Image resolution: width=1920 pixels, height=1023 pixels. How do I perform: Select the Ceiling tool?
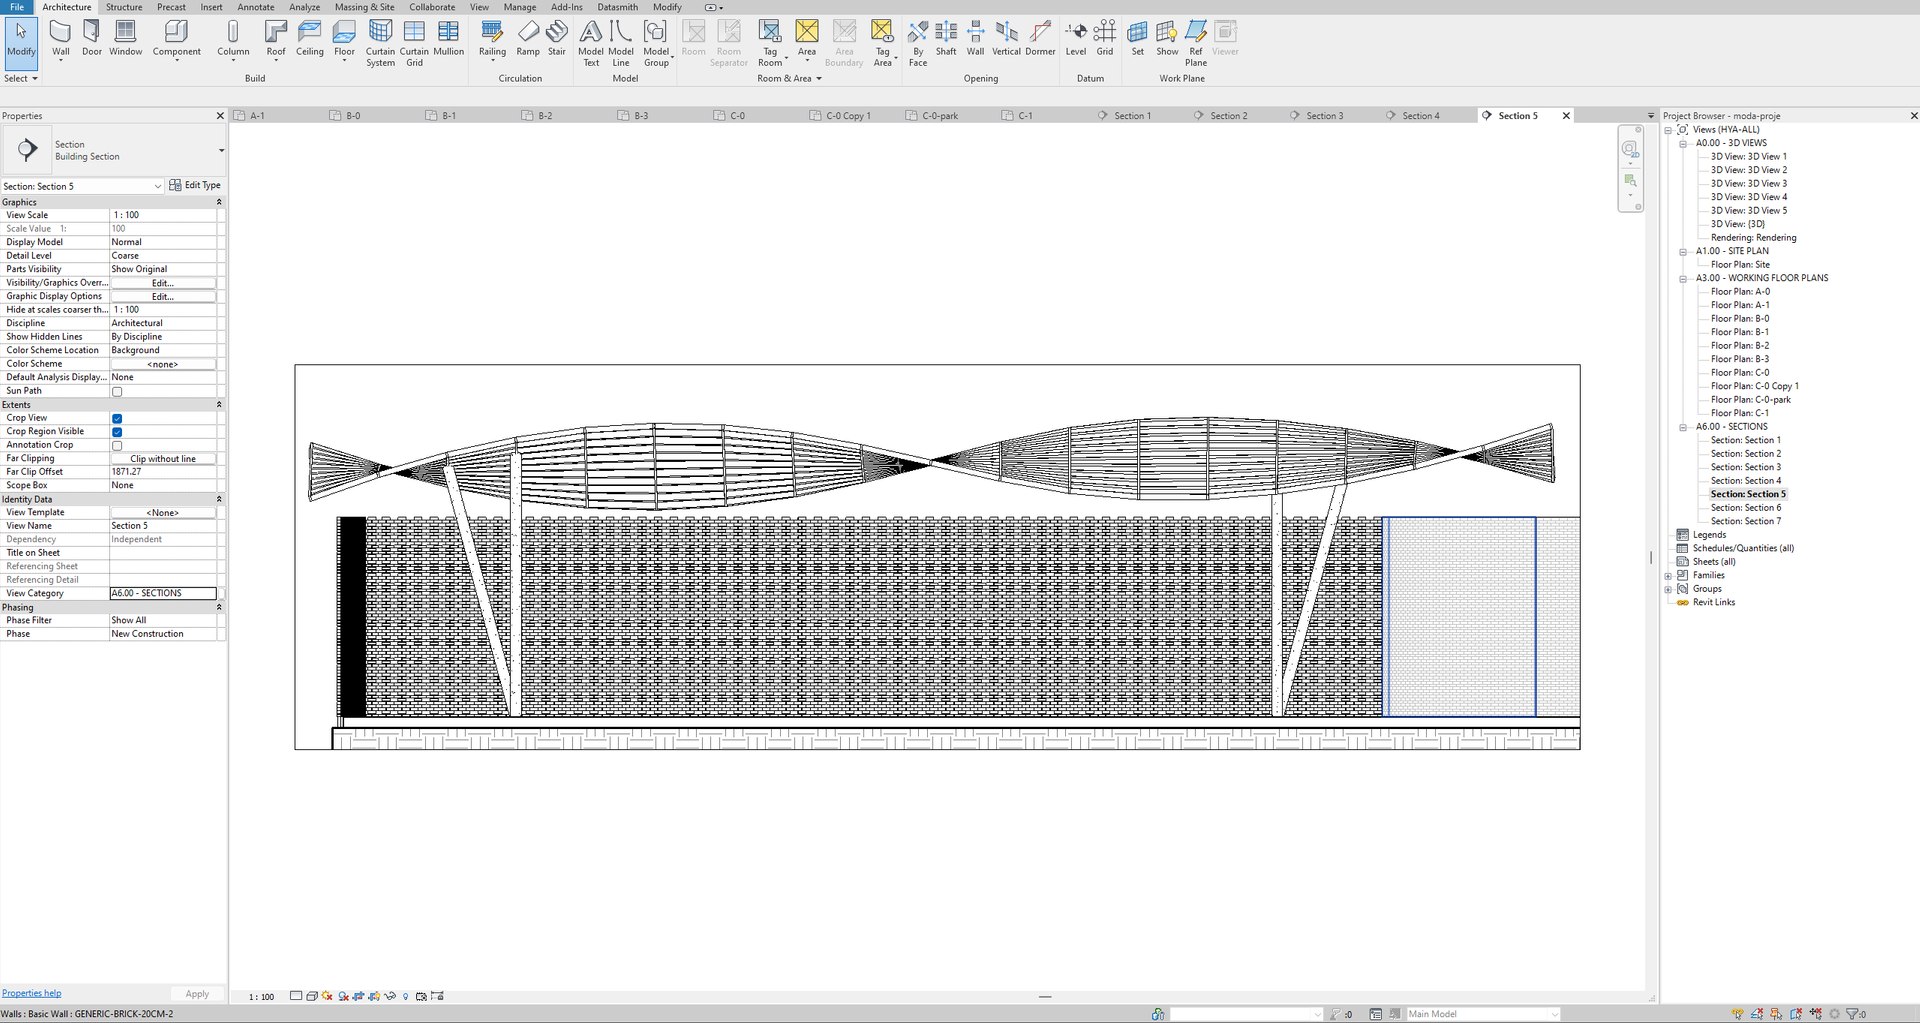click(309, 40)
